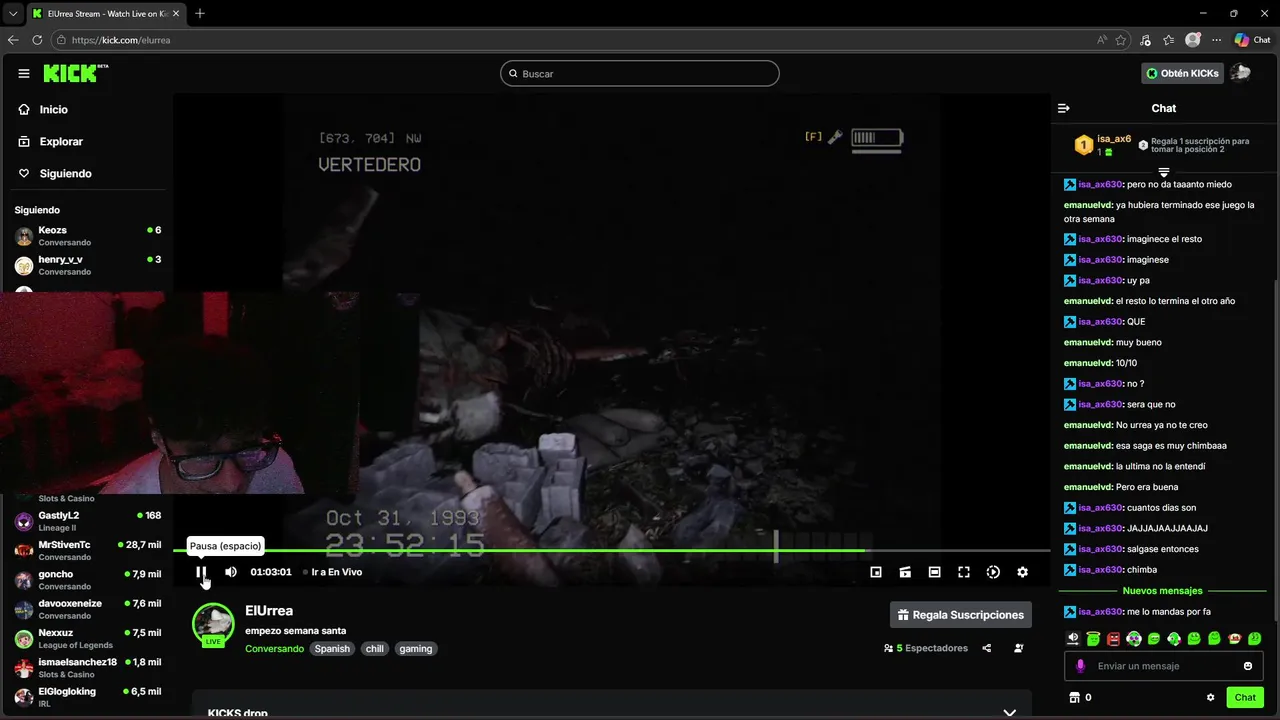The height and width of the screenshot is (720, 1280).
Task: View 5 Espectadores viewer count
Action: click(x=926, y=648)
